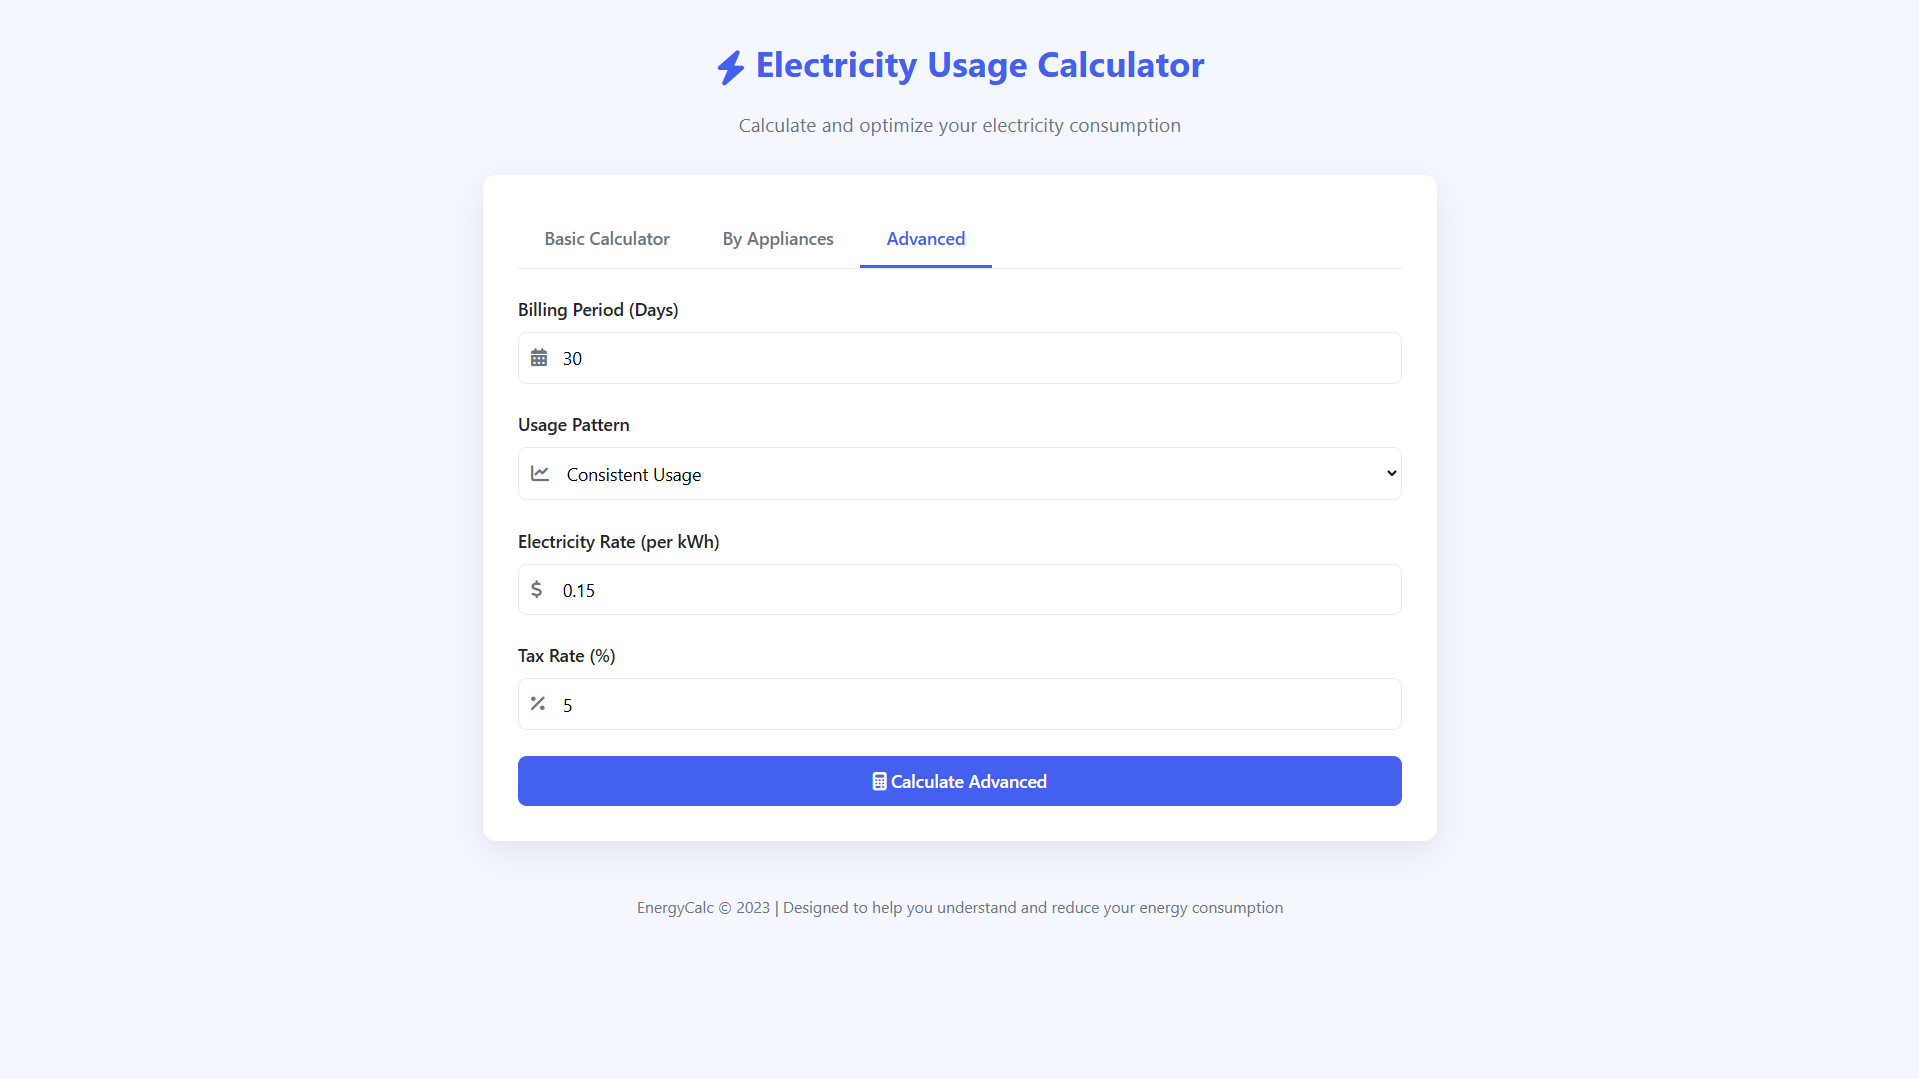Click the Usage Pattern label

(x=574, y=425)
